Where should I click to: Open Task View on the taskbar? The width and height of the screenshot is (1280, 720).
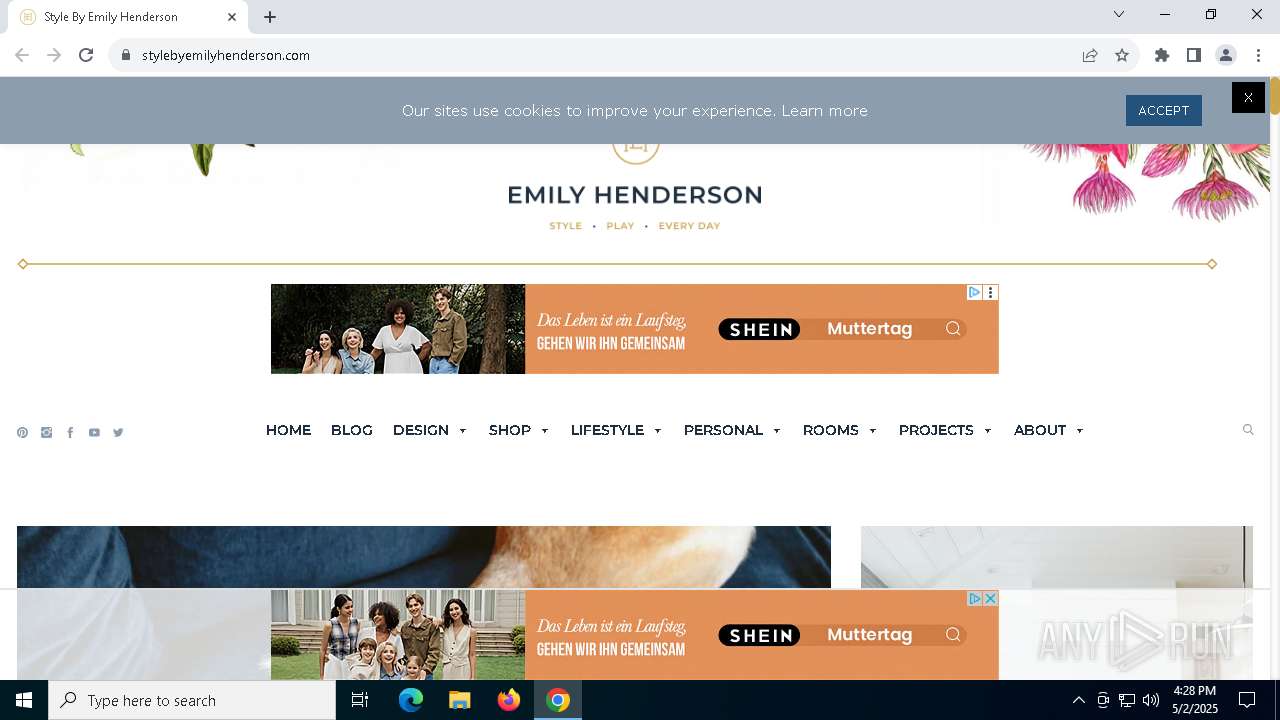pos(360,700)
